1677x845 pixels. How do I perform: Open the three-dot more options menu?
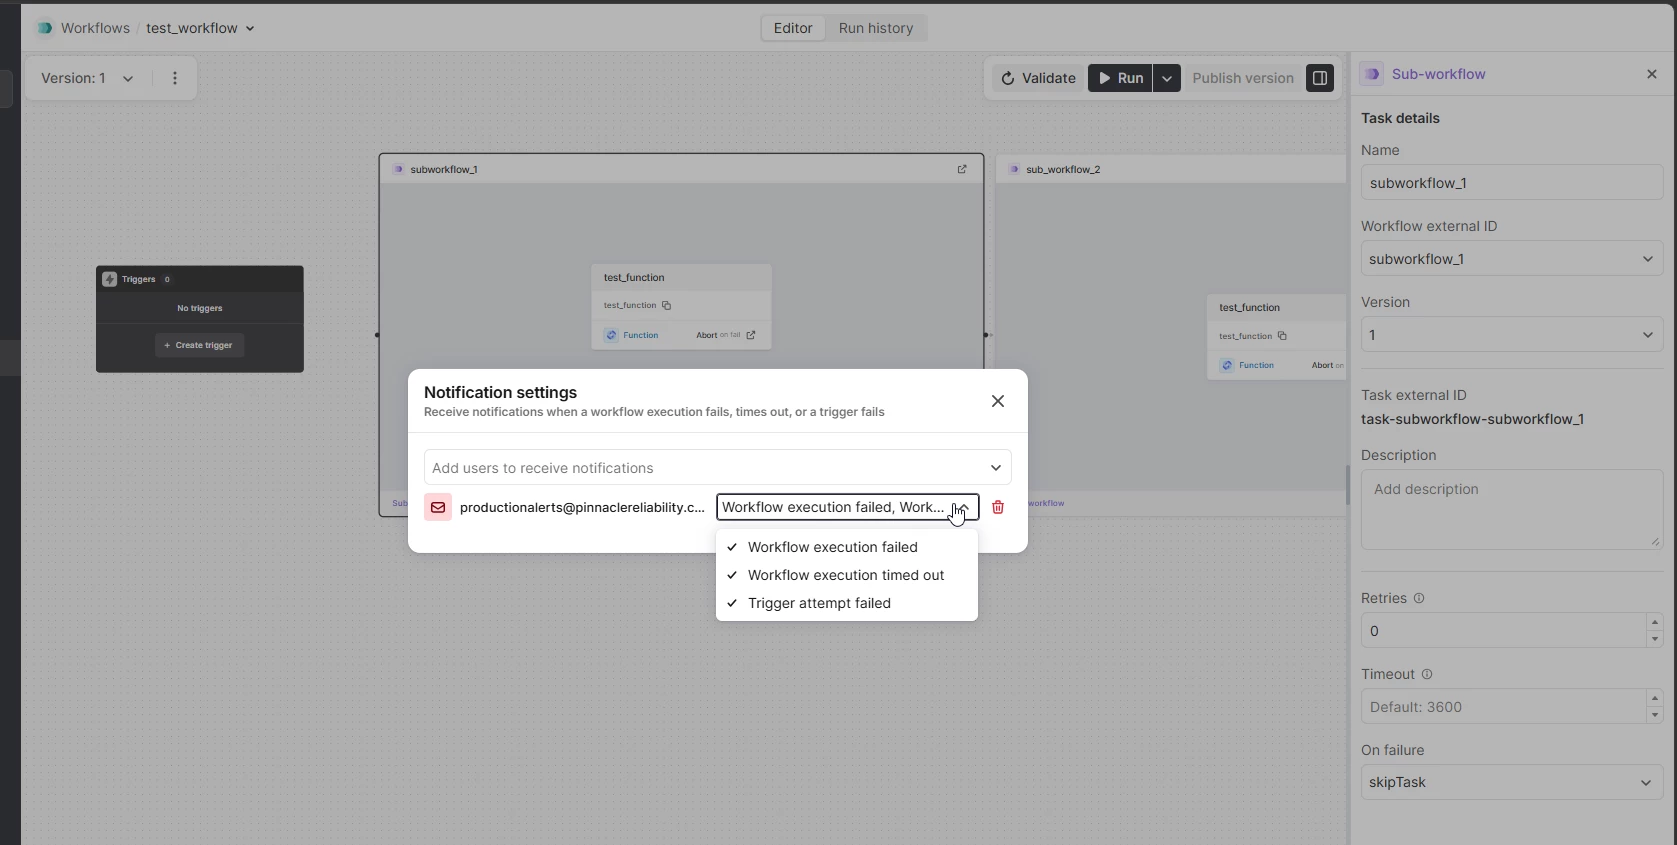click(175, 78)
